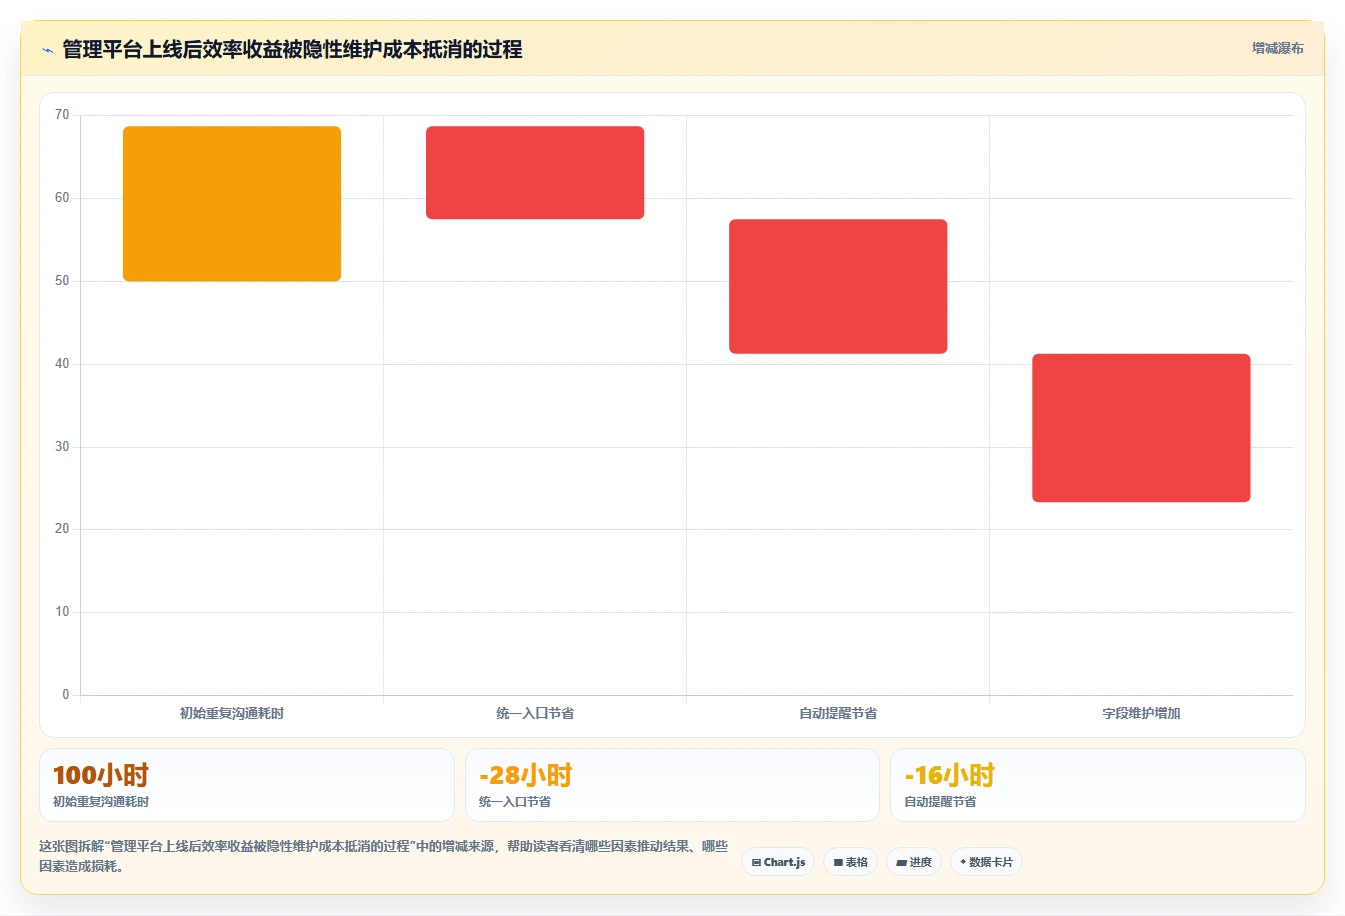1345x916 pixels.
Task: Click y-axis value 0
Action: [x=66, y=695]
